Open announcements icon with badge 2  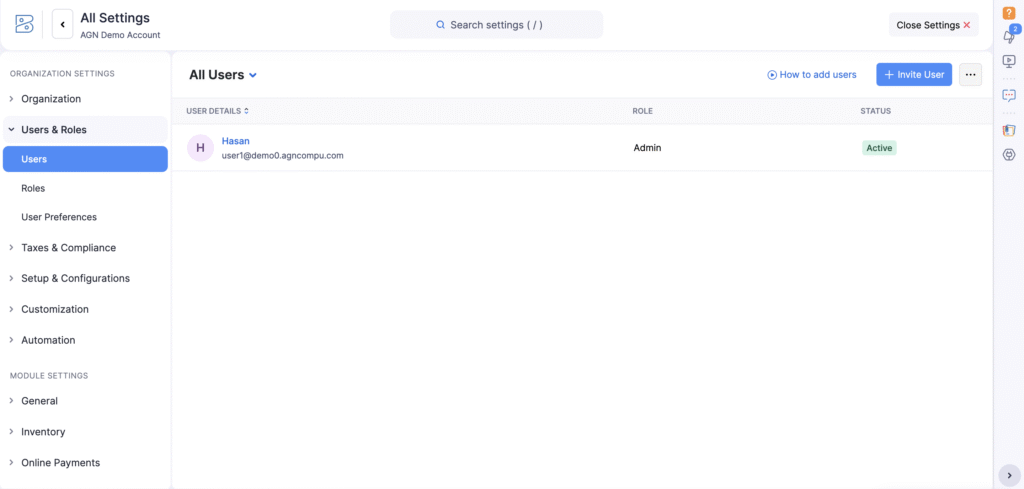(x=1009, y=35)
